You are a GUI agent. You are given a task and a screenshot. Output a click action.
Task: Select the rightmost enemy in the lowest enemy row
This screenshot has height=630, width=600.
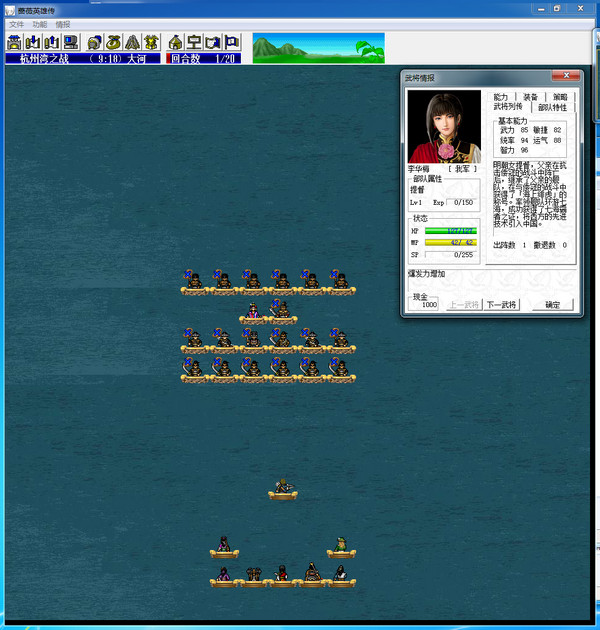click(x=341, y=370)
